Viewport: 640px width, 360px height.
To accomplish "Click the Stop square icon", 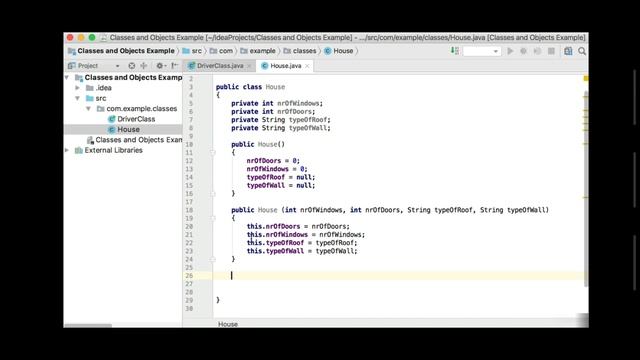I will [x=551, y=51].
